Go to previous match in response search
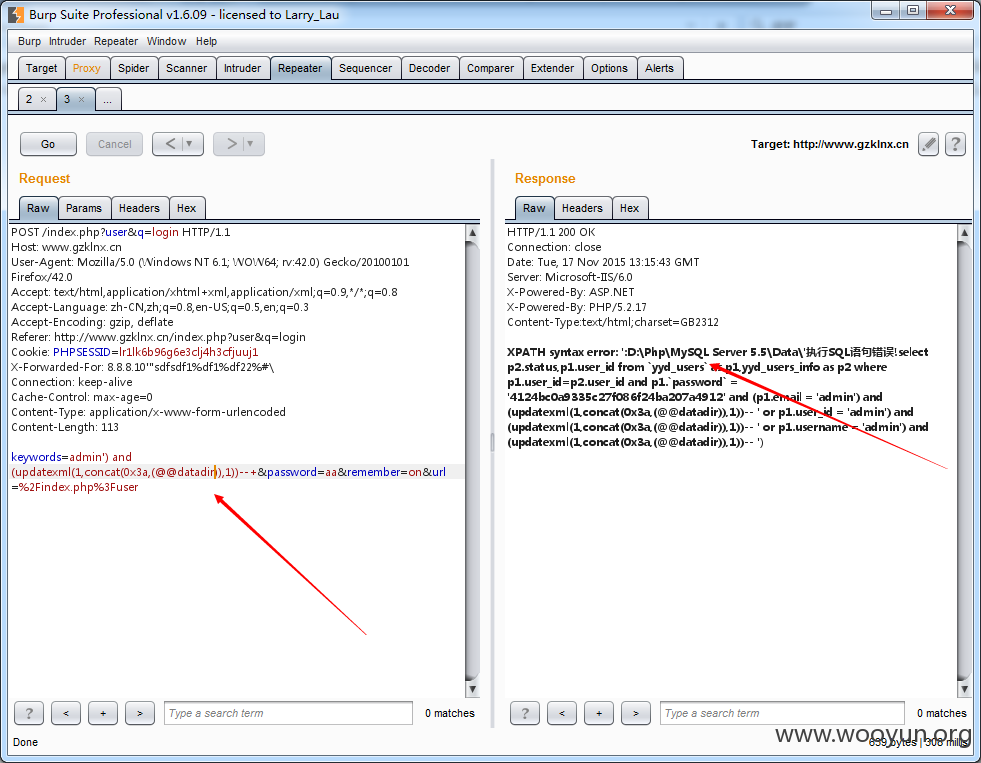This screenshot has height=763, width=981. pos(562,713)
